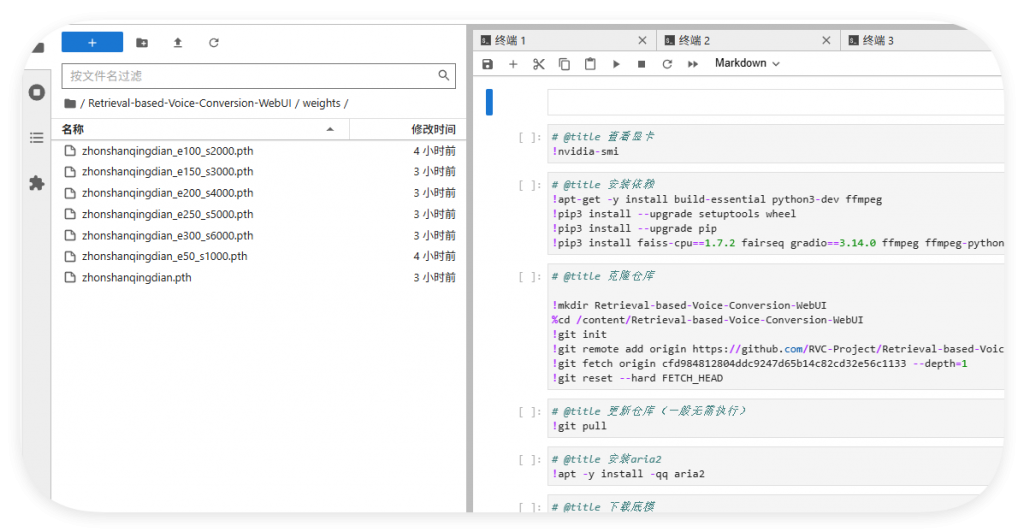Screen dimensions: 1024x532
Task: Open the running terminals and kernels sidebar
Action: click(37, 92)
